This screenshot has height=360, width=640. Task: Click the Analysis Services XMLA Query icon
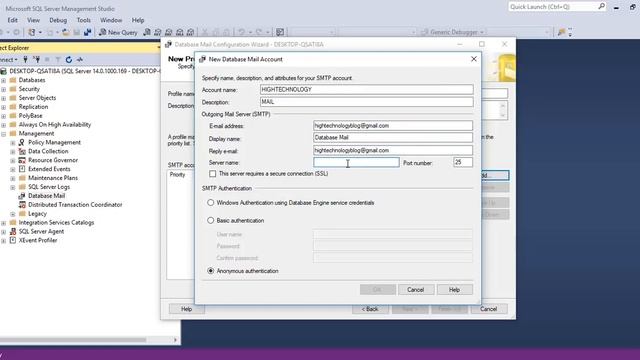[x=180, y=32]
